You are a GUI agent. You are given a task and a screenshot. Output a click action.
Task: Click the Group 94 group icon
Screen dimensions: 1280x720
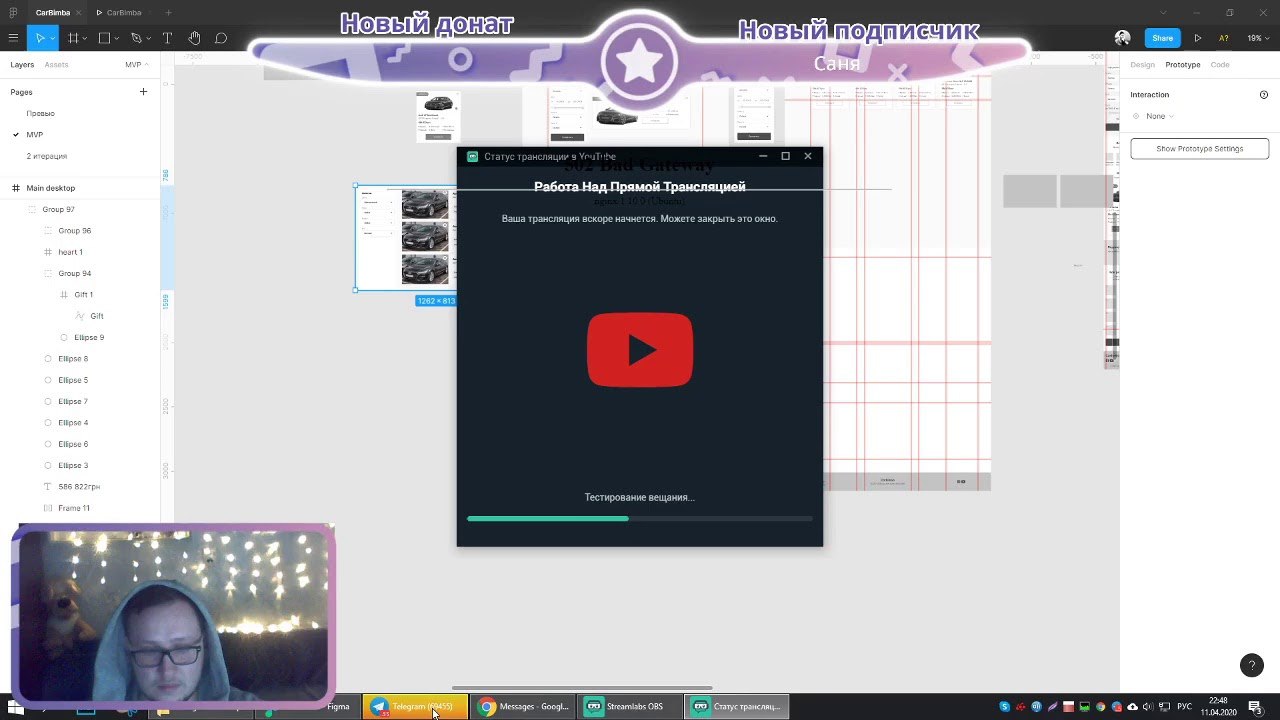pyautogui.click(x=48, y=273)
